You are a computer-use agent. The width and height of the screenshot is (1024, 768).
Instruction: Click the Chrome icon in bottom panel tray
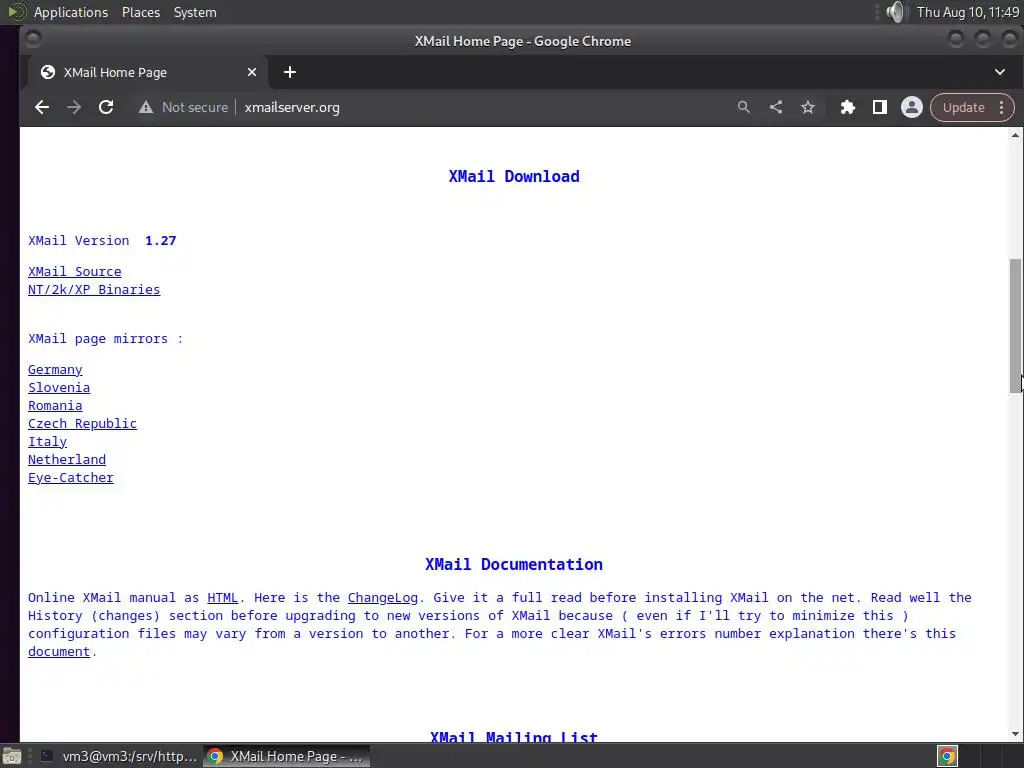coord(947,756)
